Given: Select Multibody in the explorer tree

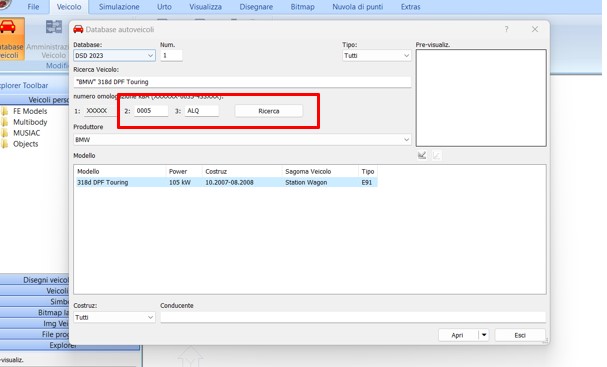Looking at the screenshot, I should 30,122.
